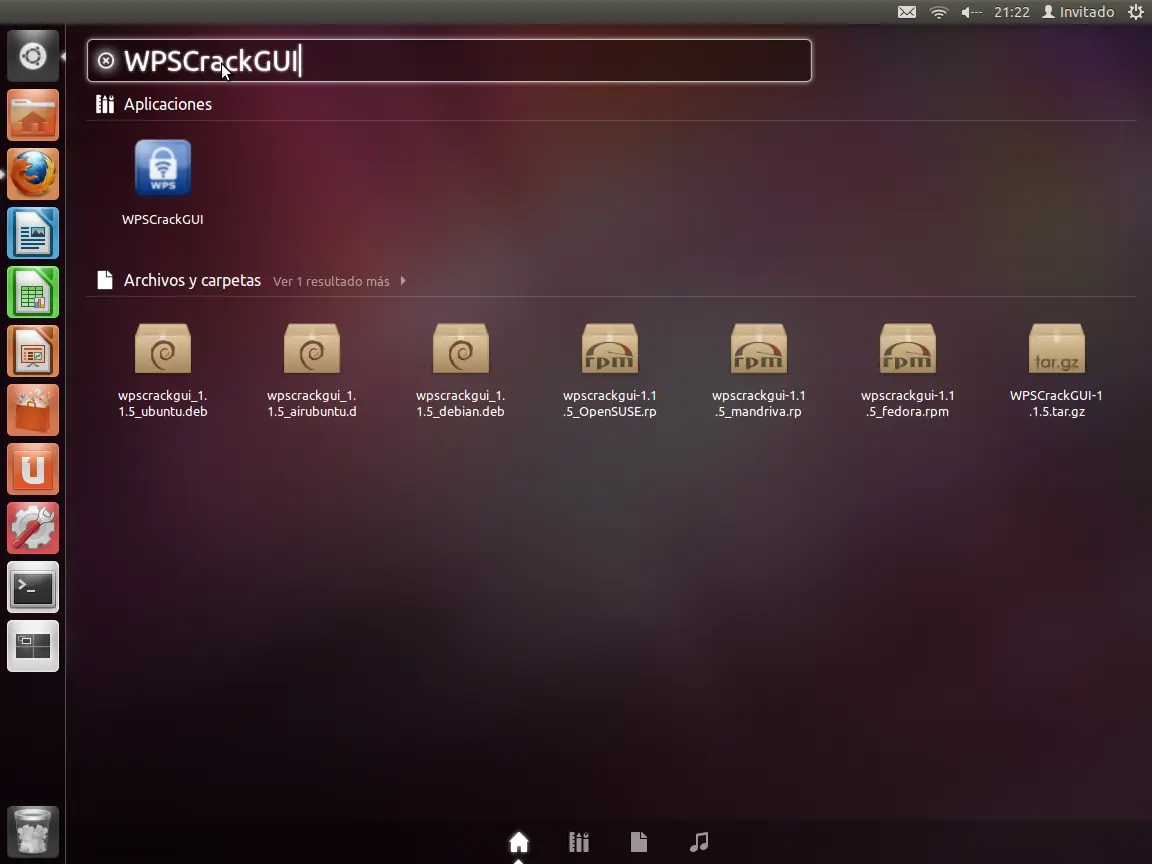Launch Firefox from the launcher
Screen dimensions: 1152x864
(x=33, y=174)
